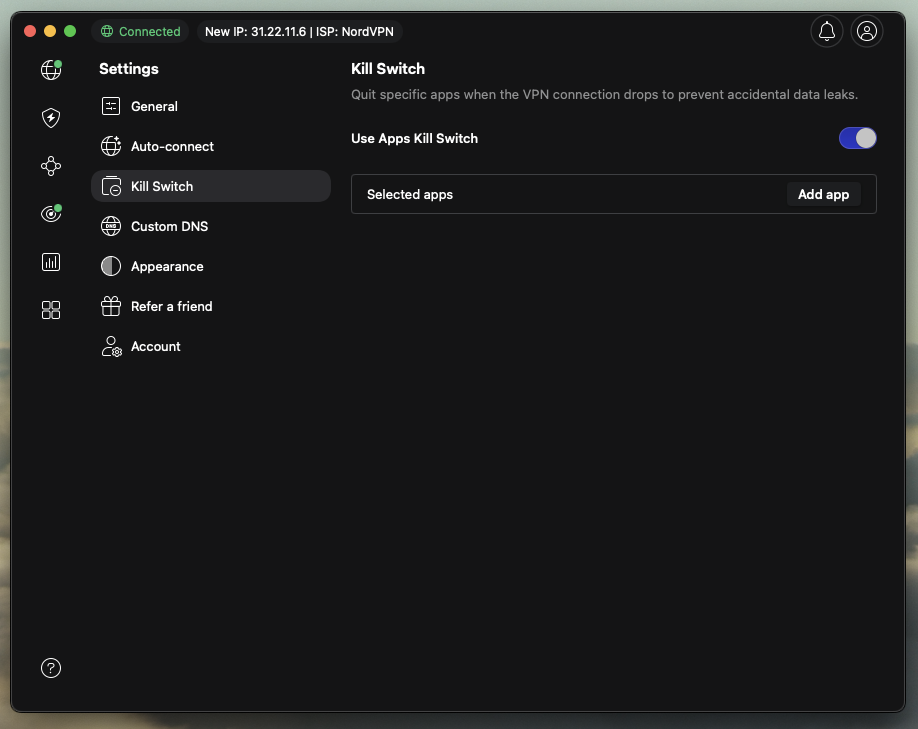Click the Connected status pill
Image resolution: width=918 pixels, height=729 pixels.
pyautogui.click(x=140, y=32)
